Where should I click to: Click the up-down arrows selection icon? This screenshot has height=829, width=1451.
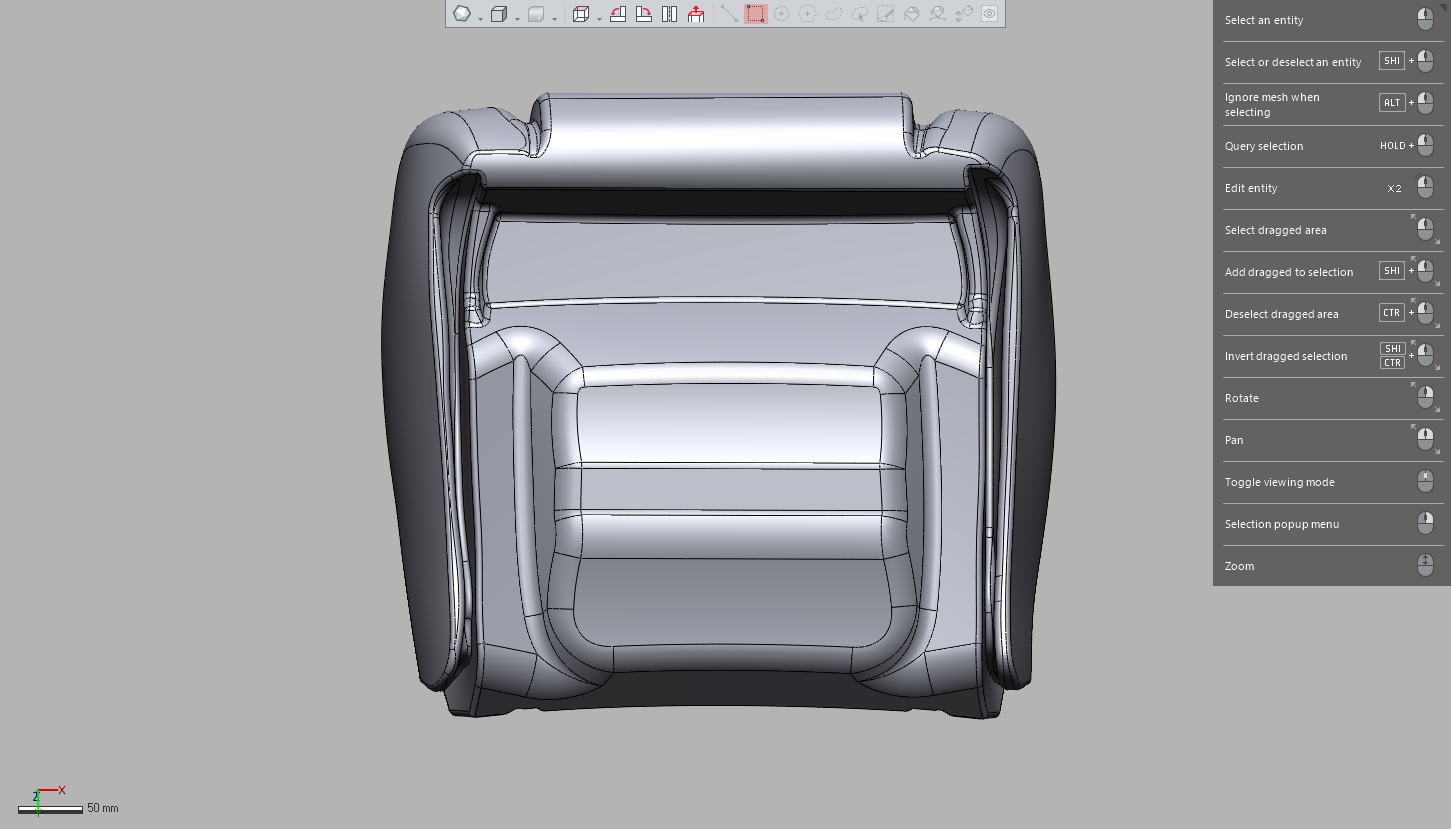pyautogui.click(x=964, y=14)
